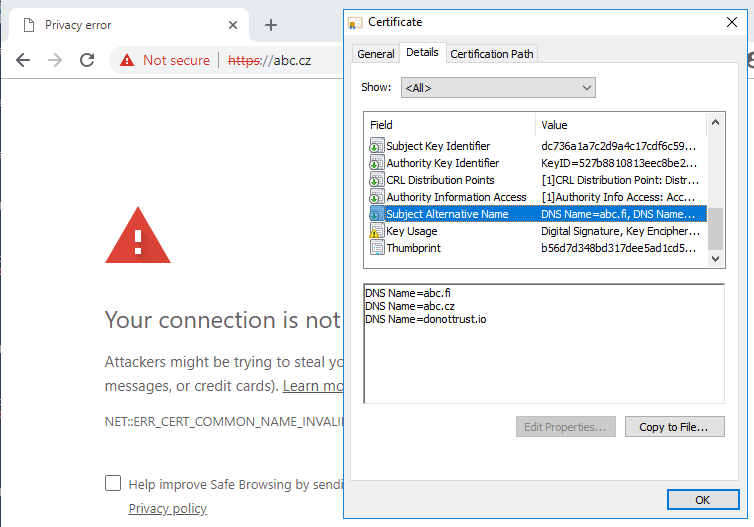Enable Help improve Safe Browsing checkbox
Viewport: 754px width, 527px height.
tap(113, 483)
